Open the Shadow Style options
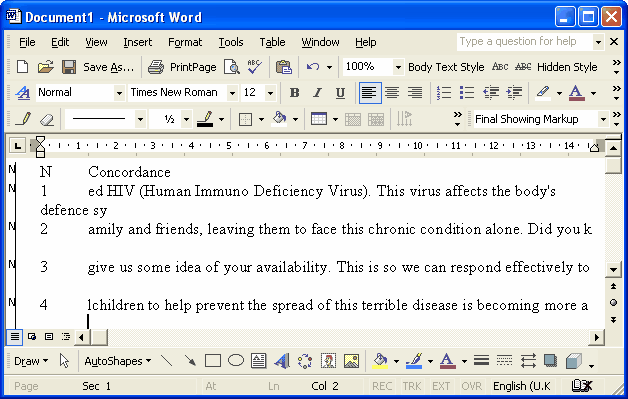Screen dimensions: 628x399 coord(551,361)
